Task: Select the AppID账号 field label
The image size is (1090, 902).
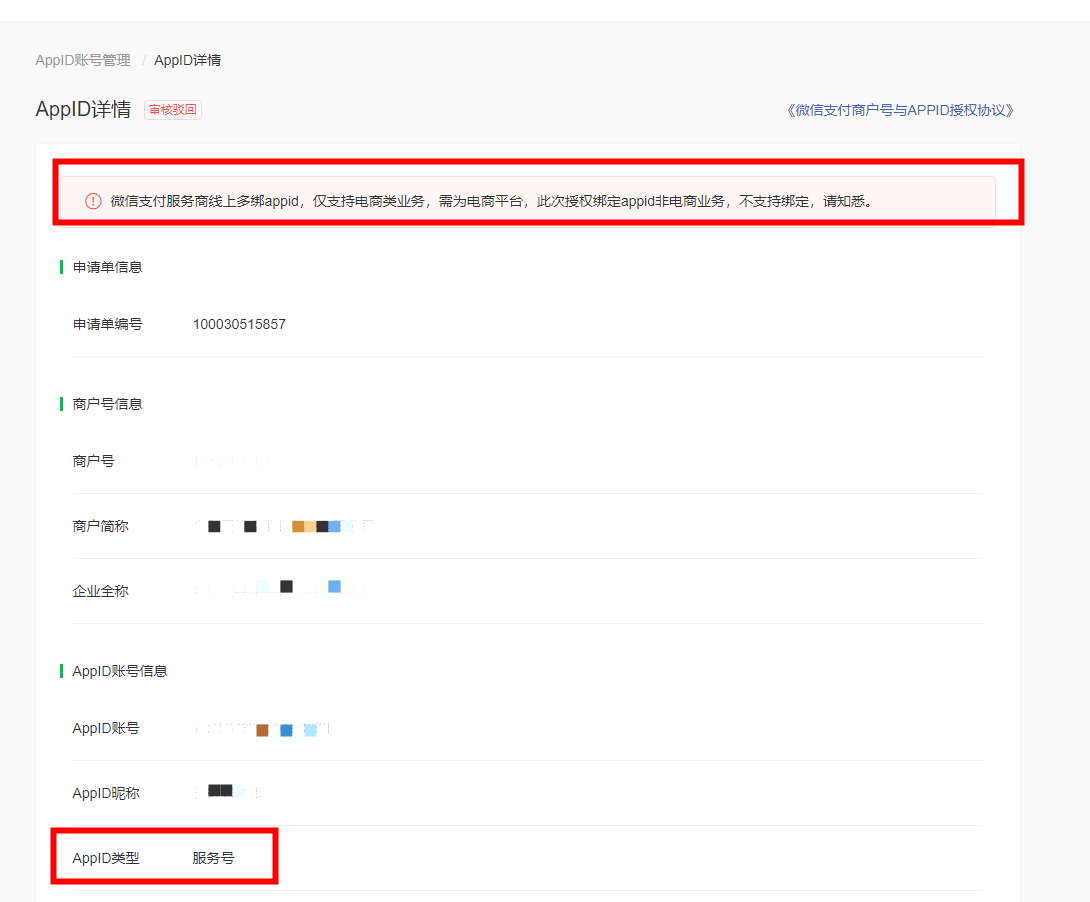Action: [x=106, y=728]
